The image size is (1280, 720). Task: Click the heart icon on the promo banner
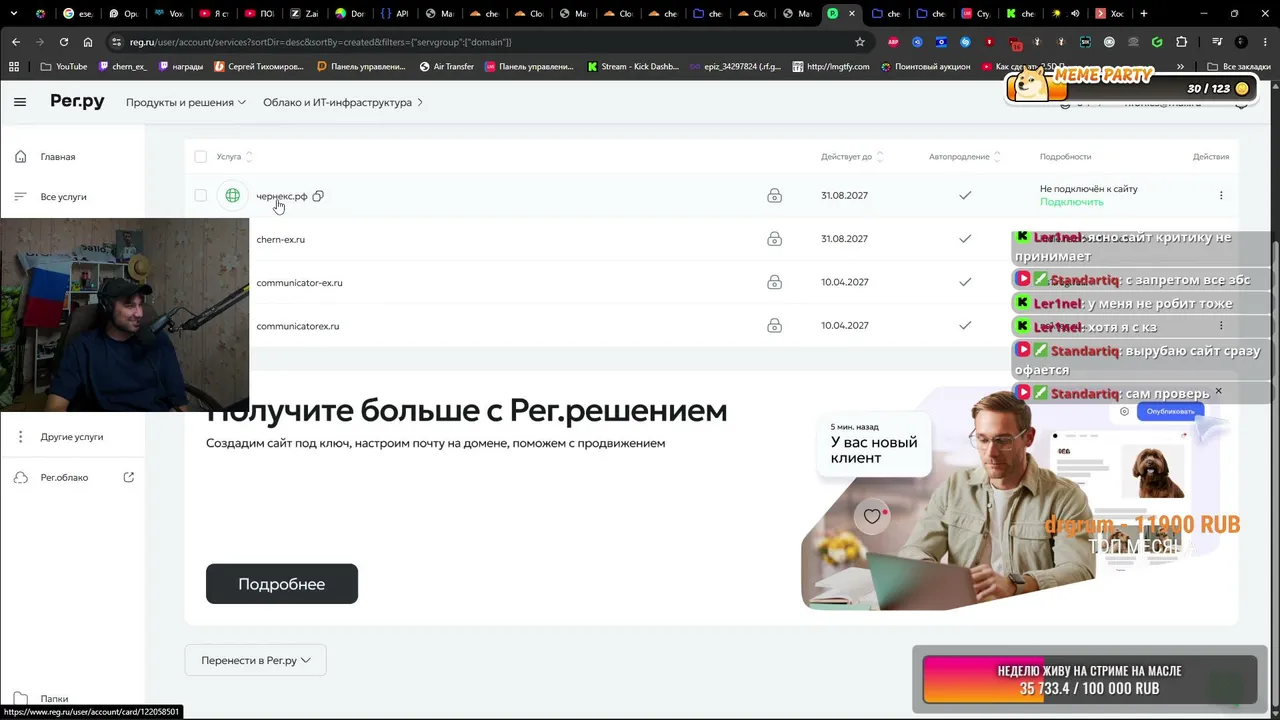(872, 516)
